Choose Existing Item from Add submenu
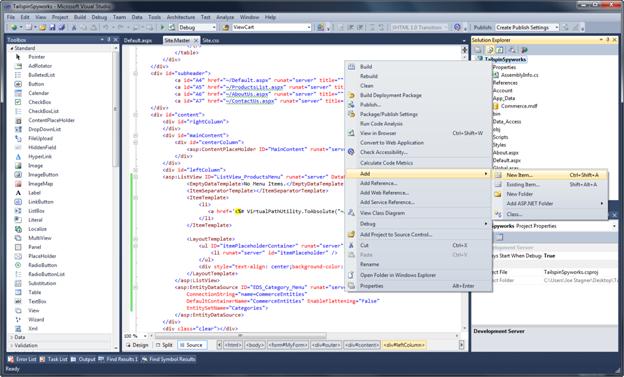Image resolution: width=624 pixels, height=377 pixels. pos(550,185)
